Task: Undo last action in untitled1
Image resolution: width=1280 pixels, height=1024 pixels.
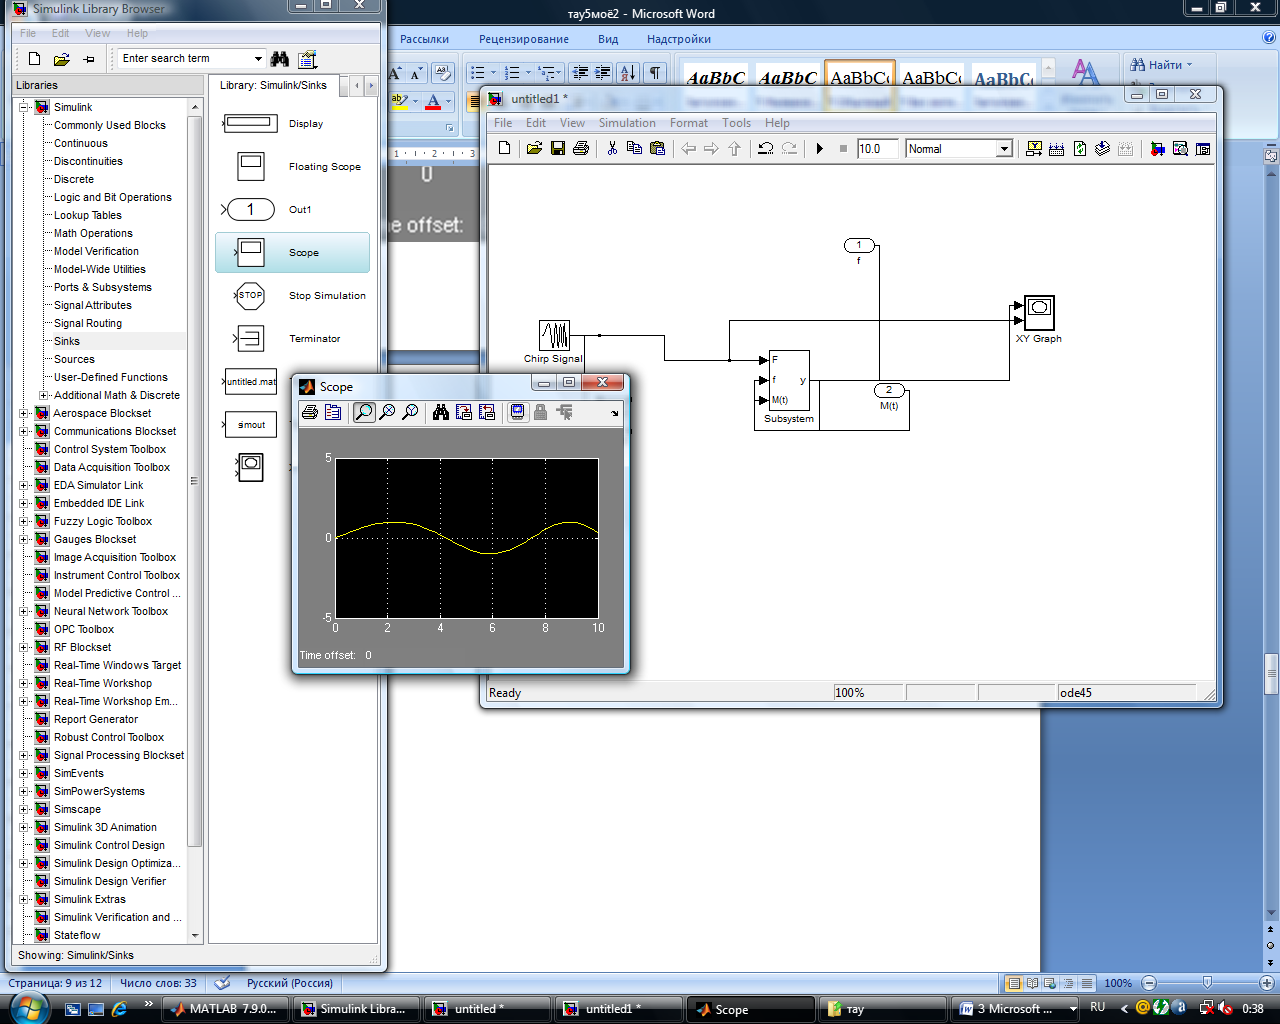Action: pyautogui.click(x=766, y=148)
